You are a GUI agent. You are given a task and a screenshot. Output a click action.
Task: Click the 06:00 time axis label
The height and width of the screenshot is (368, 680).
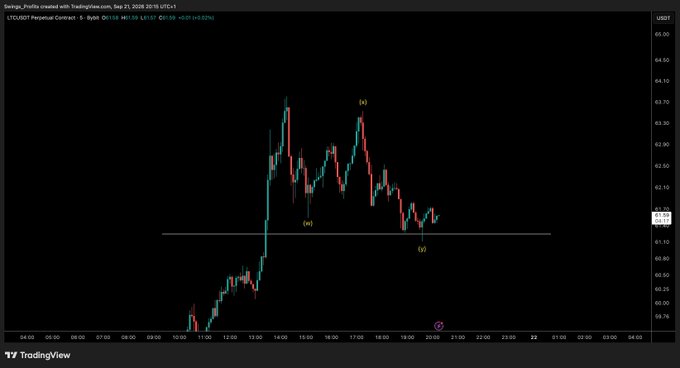click(x=78, y=337)
